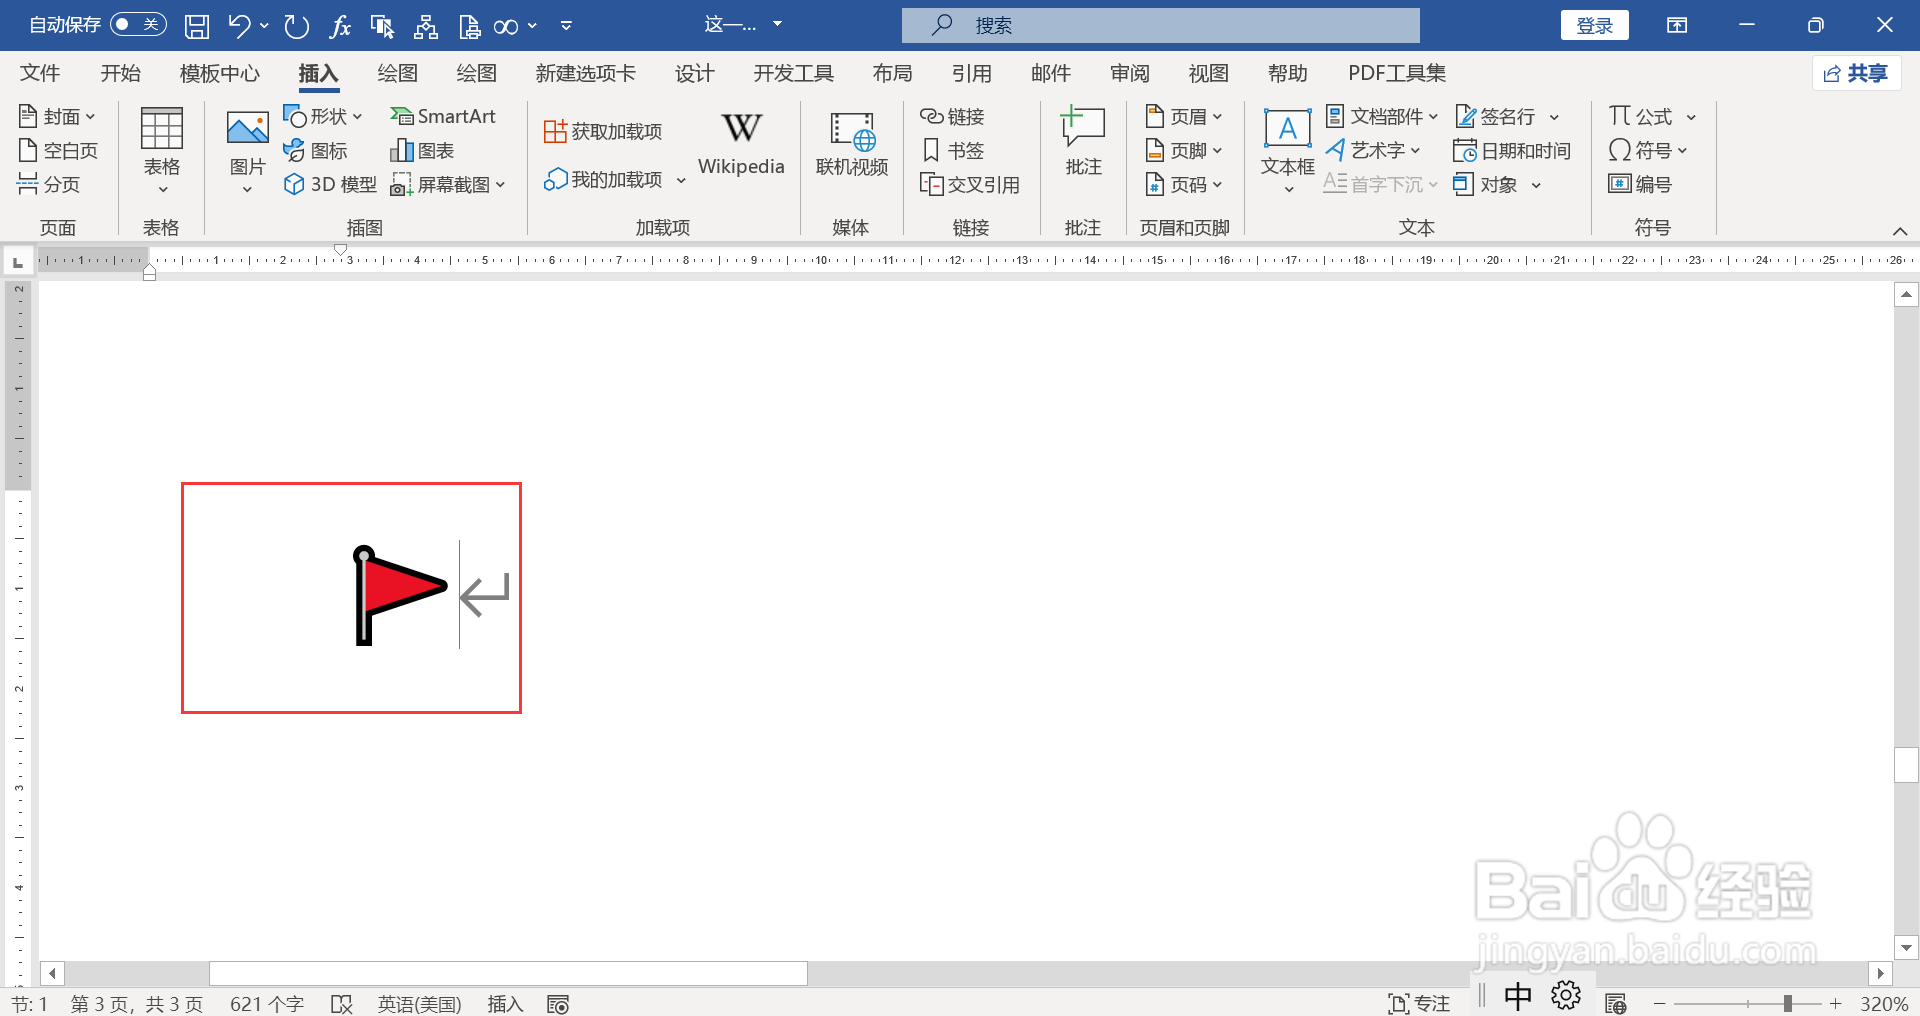Image resolution: width=1920 pixels, height=1016 pixels.
Task: Click the vertical scrollbar down arrow
Action: click(x=1906, y=948)
